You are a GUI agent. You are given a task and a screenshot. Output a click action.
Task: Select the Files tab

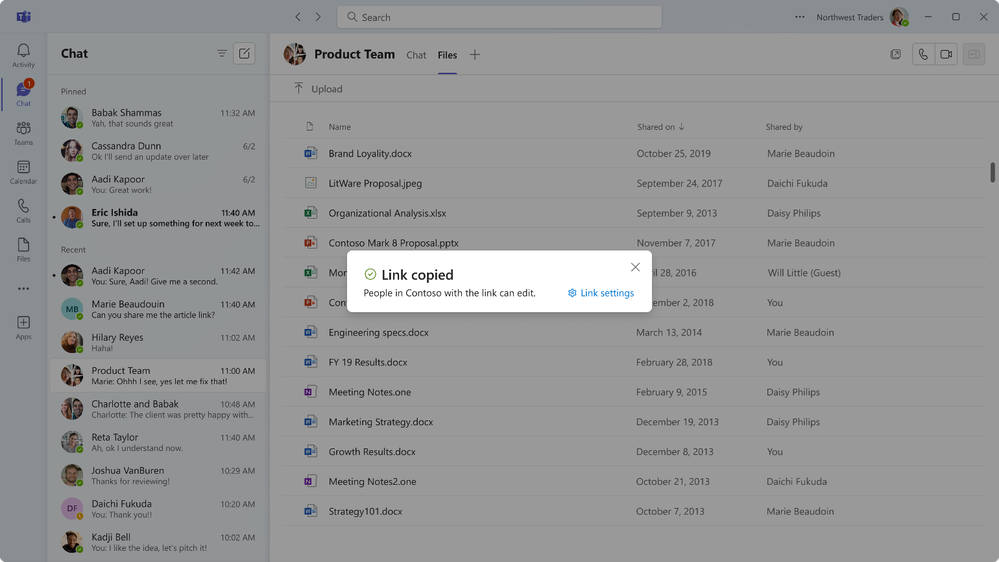pyautogui.click(x=447, y=55)
